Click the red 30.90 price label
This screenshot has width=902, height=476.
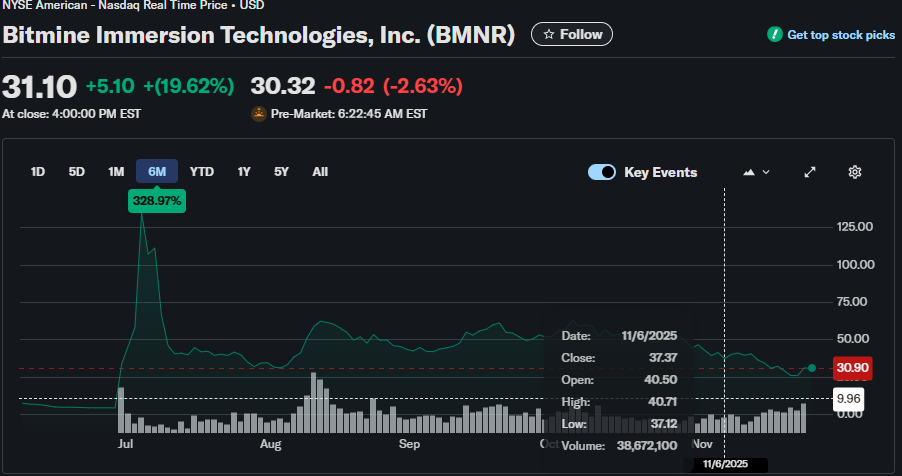pos(853,368)
